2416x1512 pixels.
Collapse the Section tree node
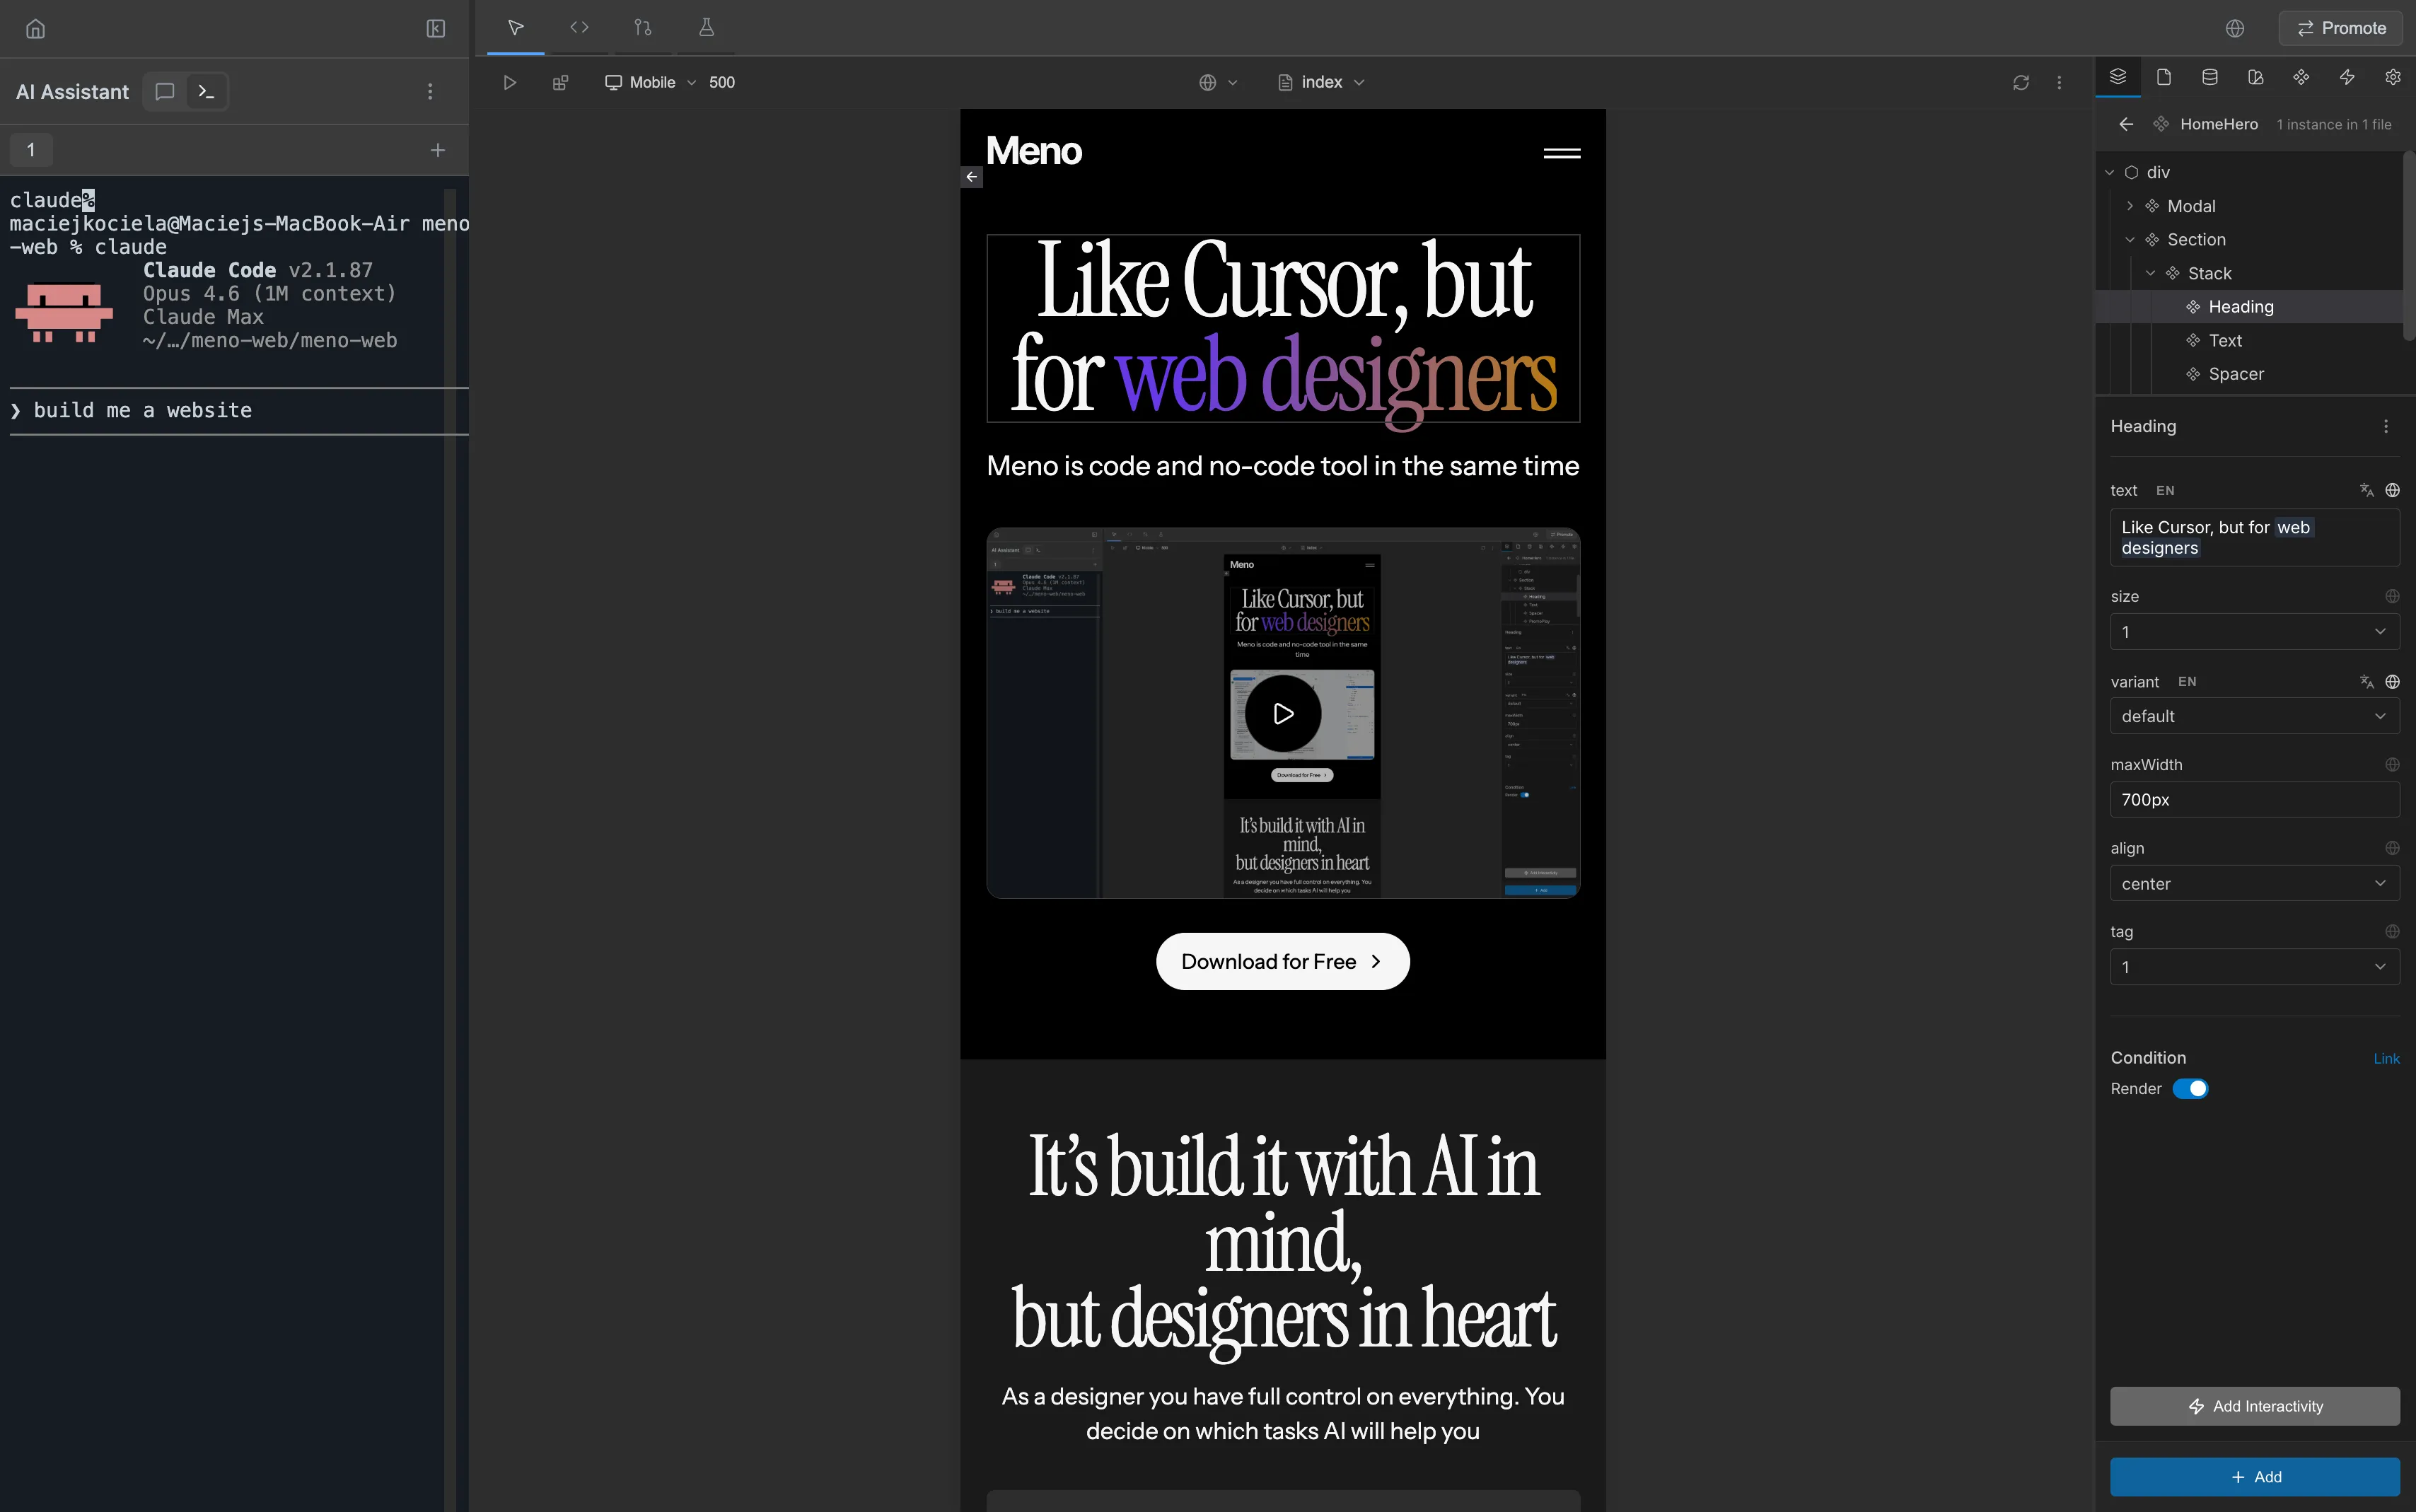coord(2129,239)
